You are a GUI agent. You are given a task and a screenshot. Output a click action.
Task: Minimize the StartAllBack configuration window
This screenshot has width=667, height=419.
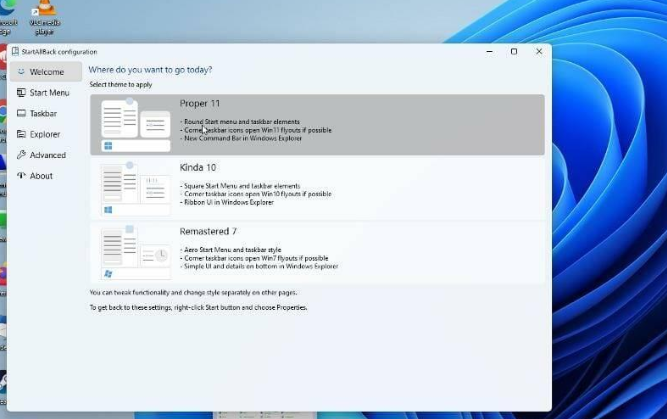pos(490,51)
